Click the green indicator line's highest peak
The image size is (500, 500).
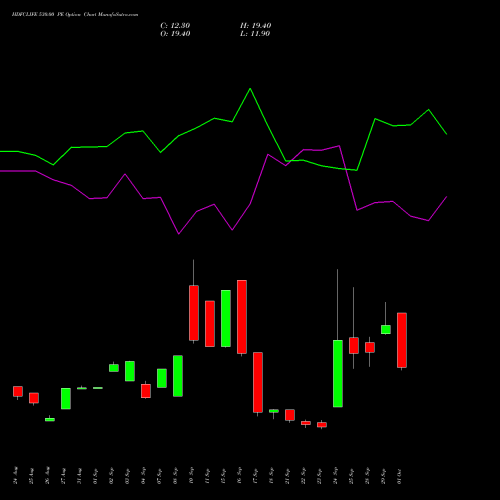click(250, 89)
